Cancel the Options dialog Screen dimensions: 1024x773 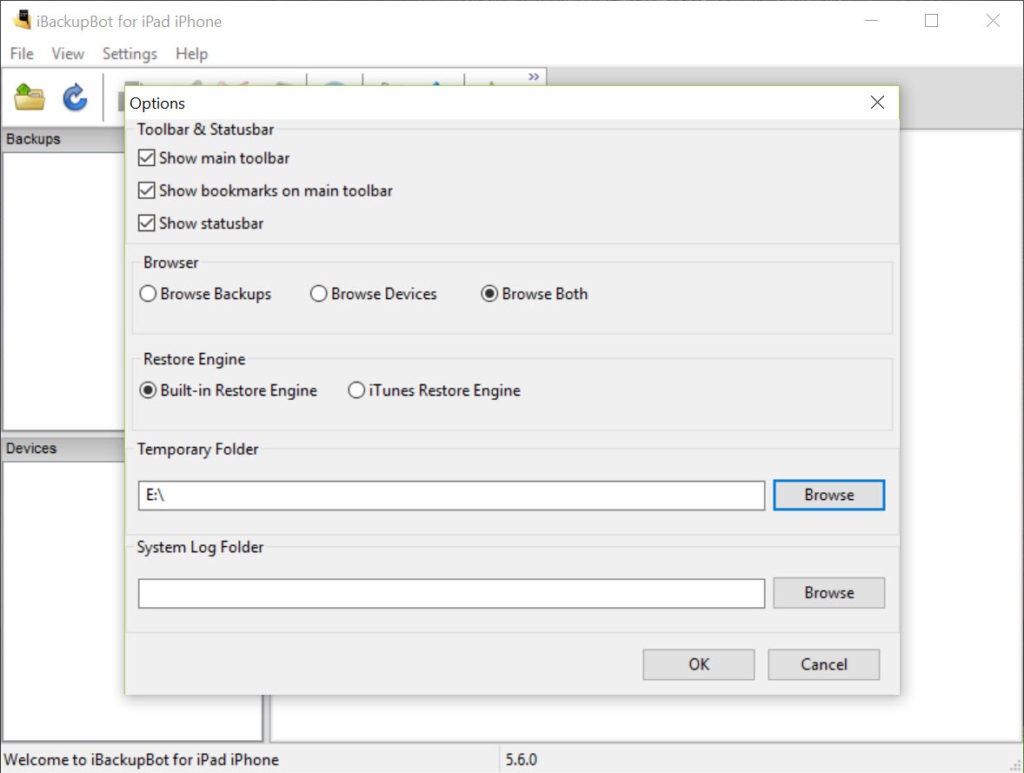coord(824,665)
